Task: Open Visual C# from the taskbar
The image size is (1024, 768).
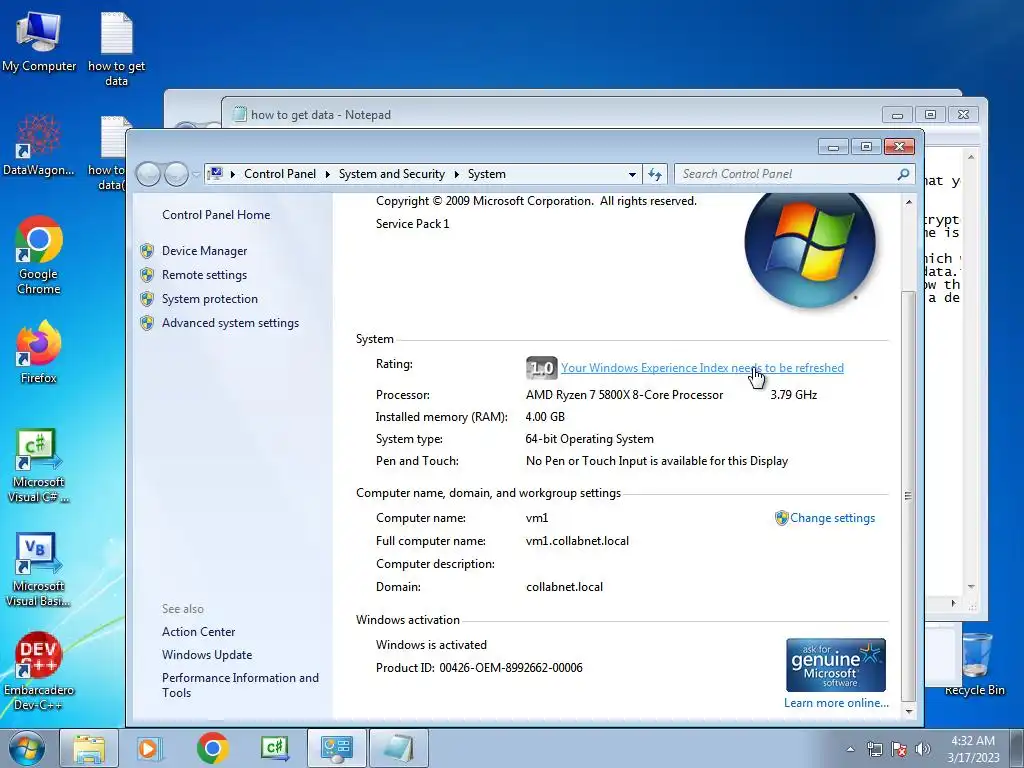Action: point(274,748)
